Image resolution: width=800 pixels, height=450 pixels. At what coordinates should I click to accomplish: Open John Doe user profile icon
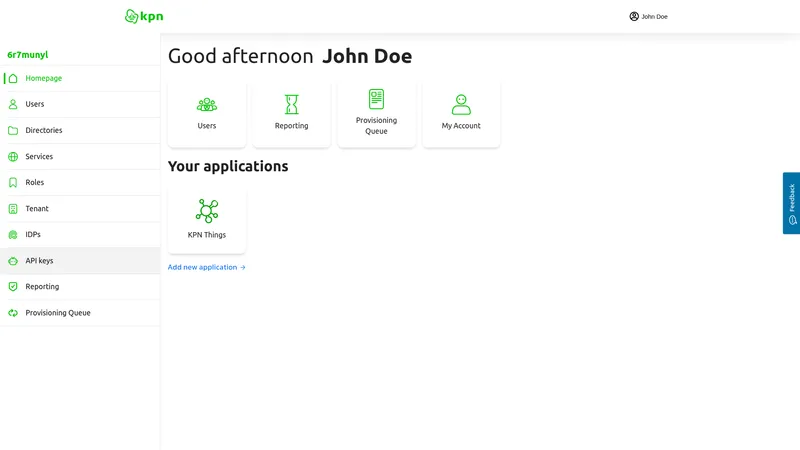[x=634, y=16]
